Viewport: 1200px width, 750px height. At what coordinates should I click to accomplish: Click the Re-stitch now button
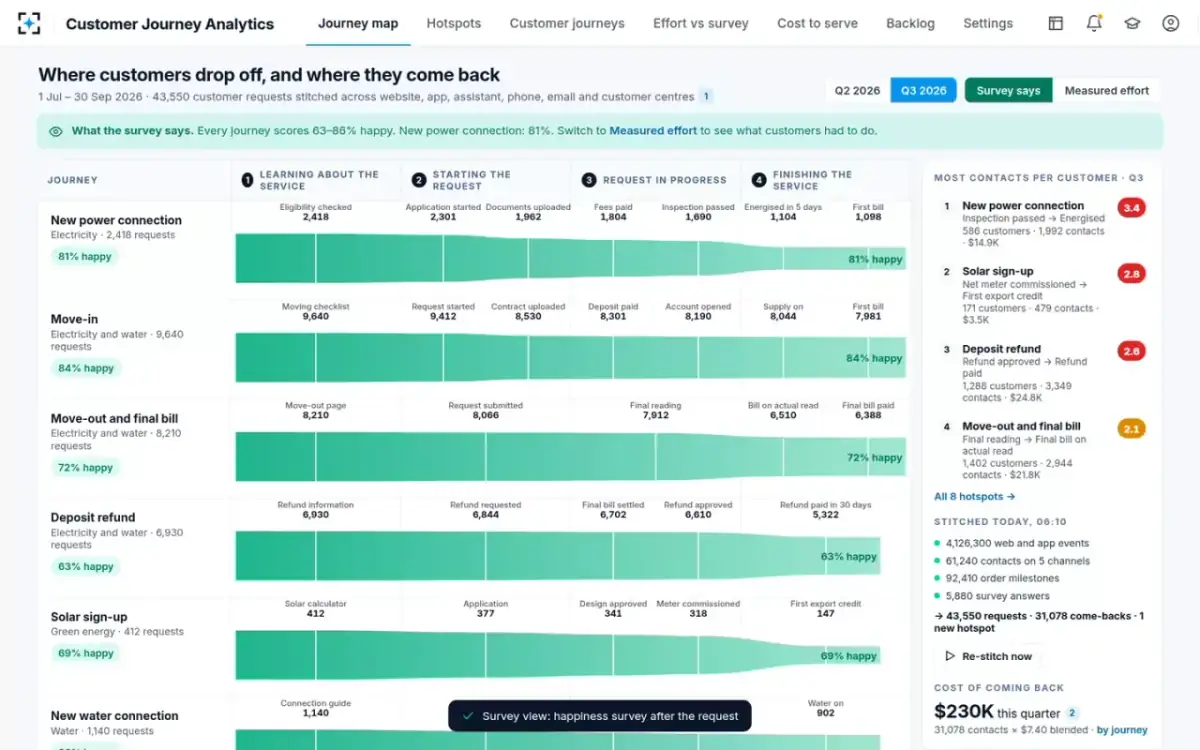[x=989, y=656]
